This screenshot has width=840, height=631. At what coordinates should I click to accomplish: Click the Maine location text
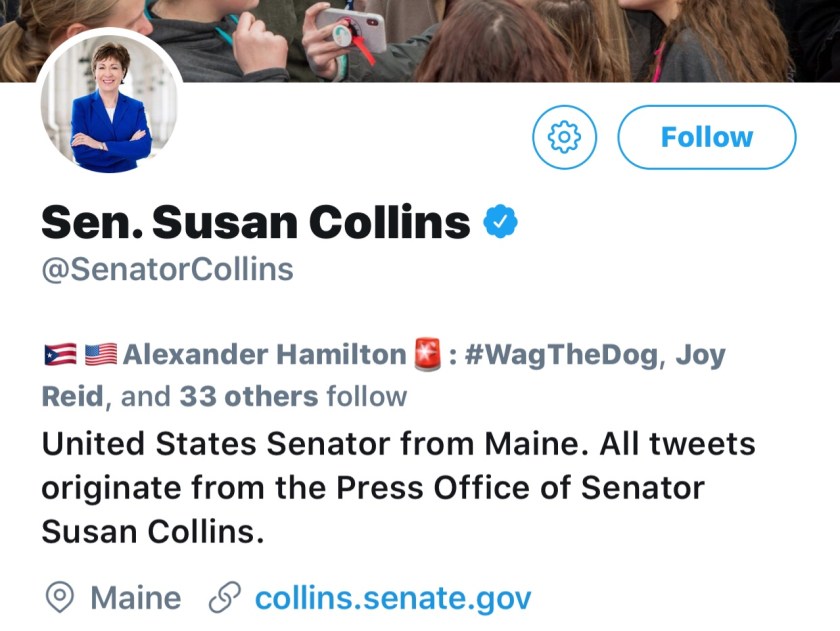coord(136,598)
